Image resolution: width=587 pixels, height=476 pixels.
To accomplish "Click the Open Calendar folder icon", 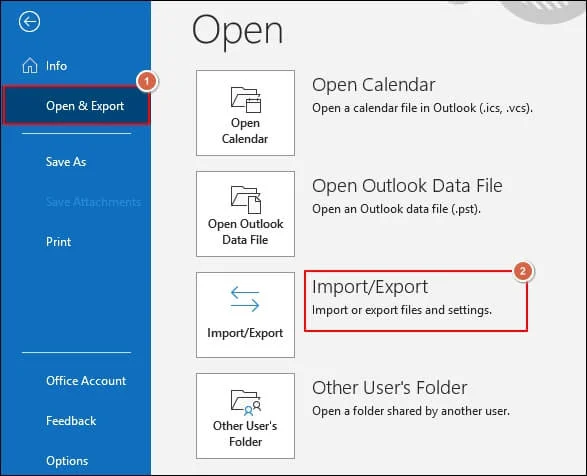I will pos(246,100).
